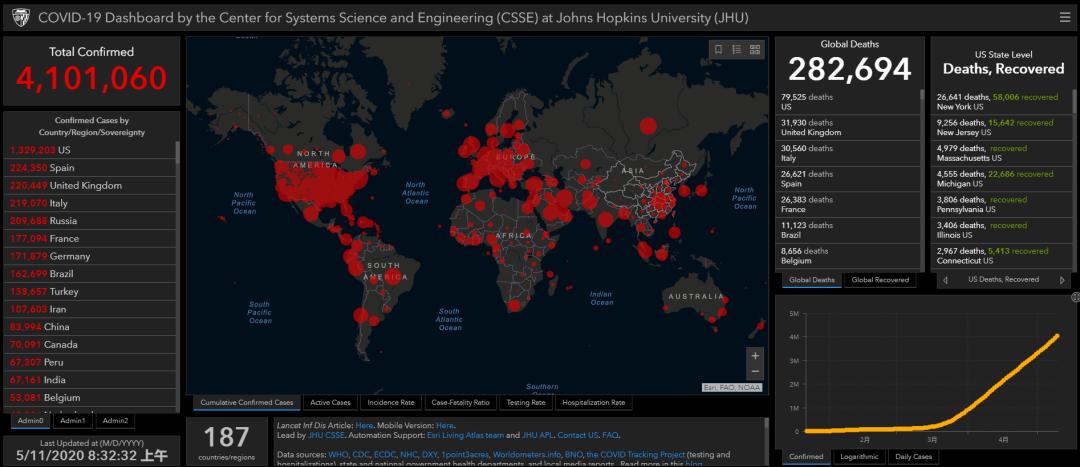Switch map to Case-Fatality Ratio

(460, 402)
